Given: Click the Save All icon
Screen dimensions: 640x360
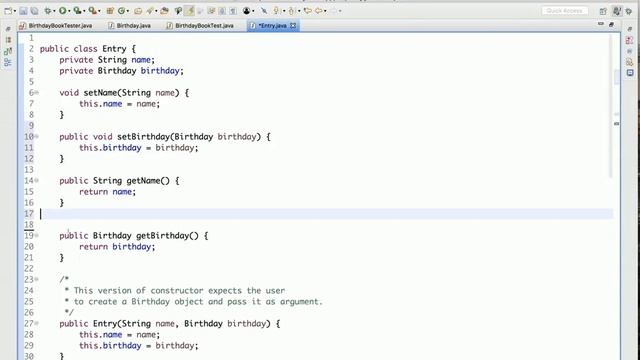Looking at the screenshot, I should [34, 11].
